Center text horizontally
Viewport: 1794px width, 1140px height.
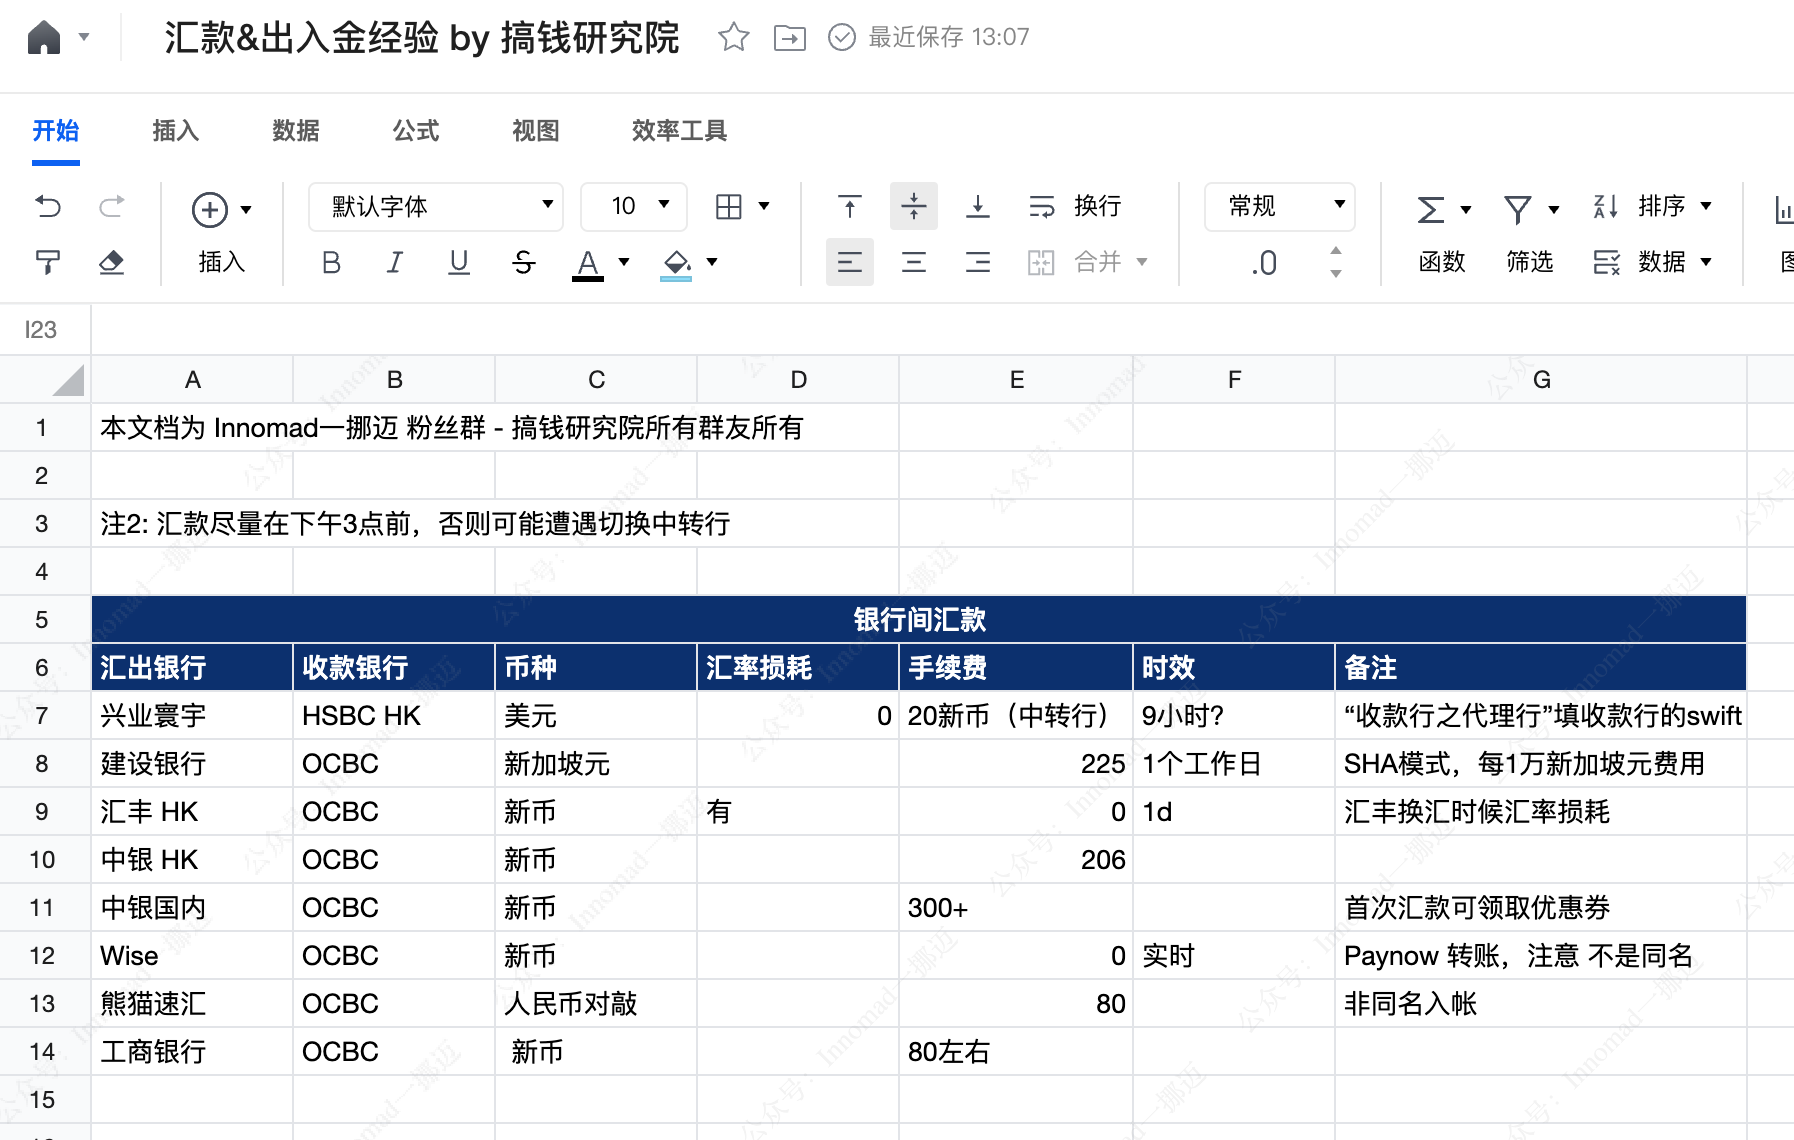pos(914,263)
